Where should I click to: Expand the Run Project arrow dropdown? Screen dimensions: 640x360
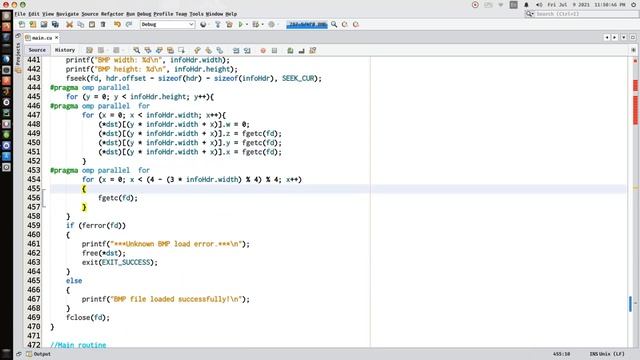tap(247, 24)
